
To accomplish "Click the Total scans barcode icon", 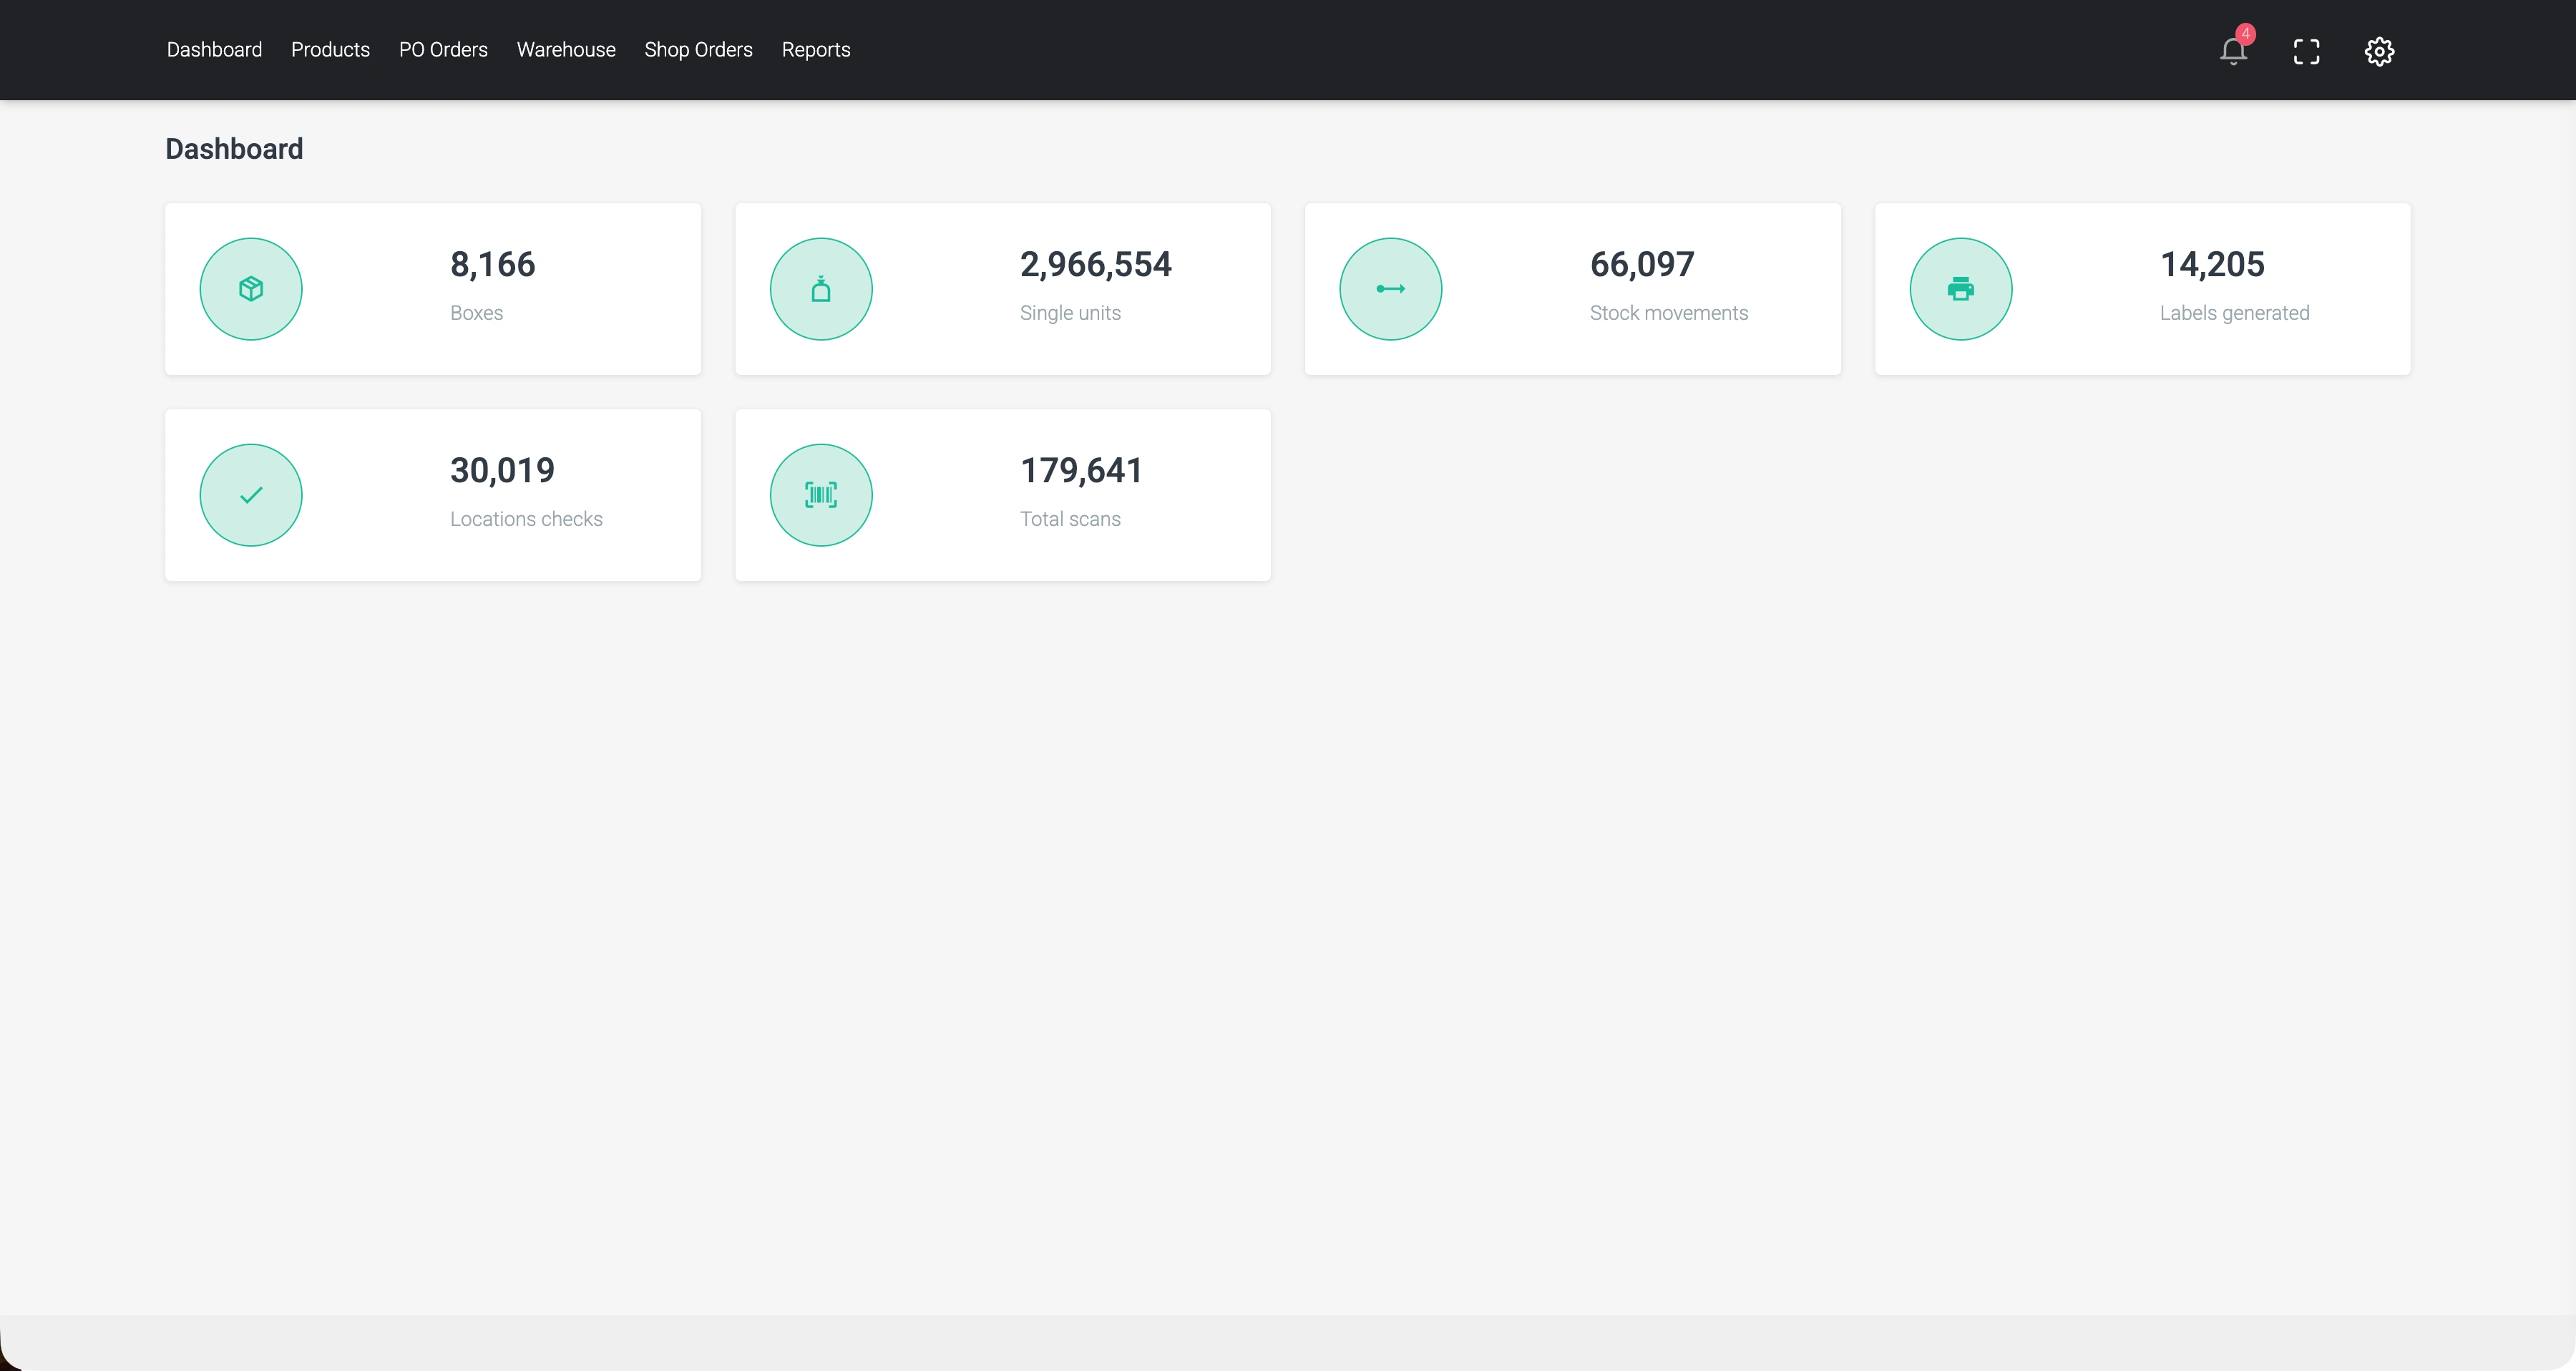I will click(x=821, y=495).
